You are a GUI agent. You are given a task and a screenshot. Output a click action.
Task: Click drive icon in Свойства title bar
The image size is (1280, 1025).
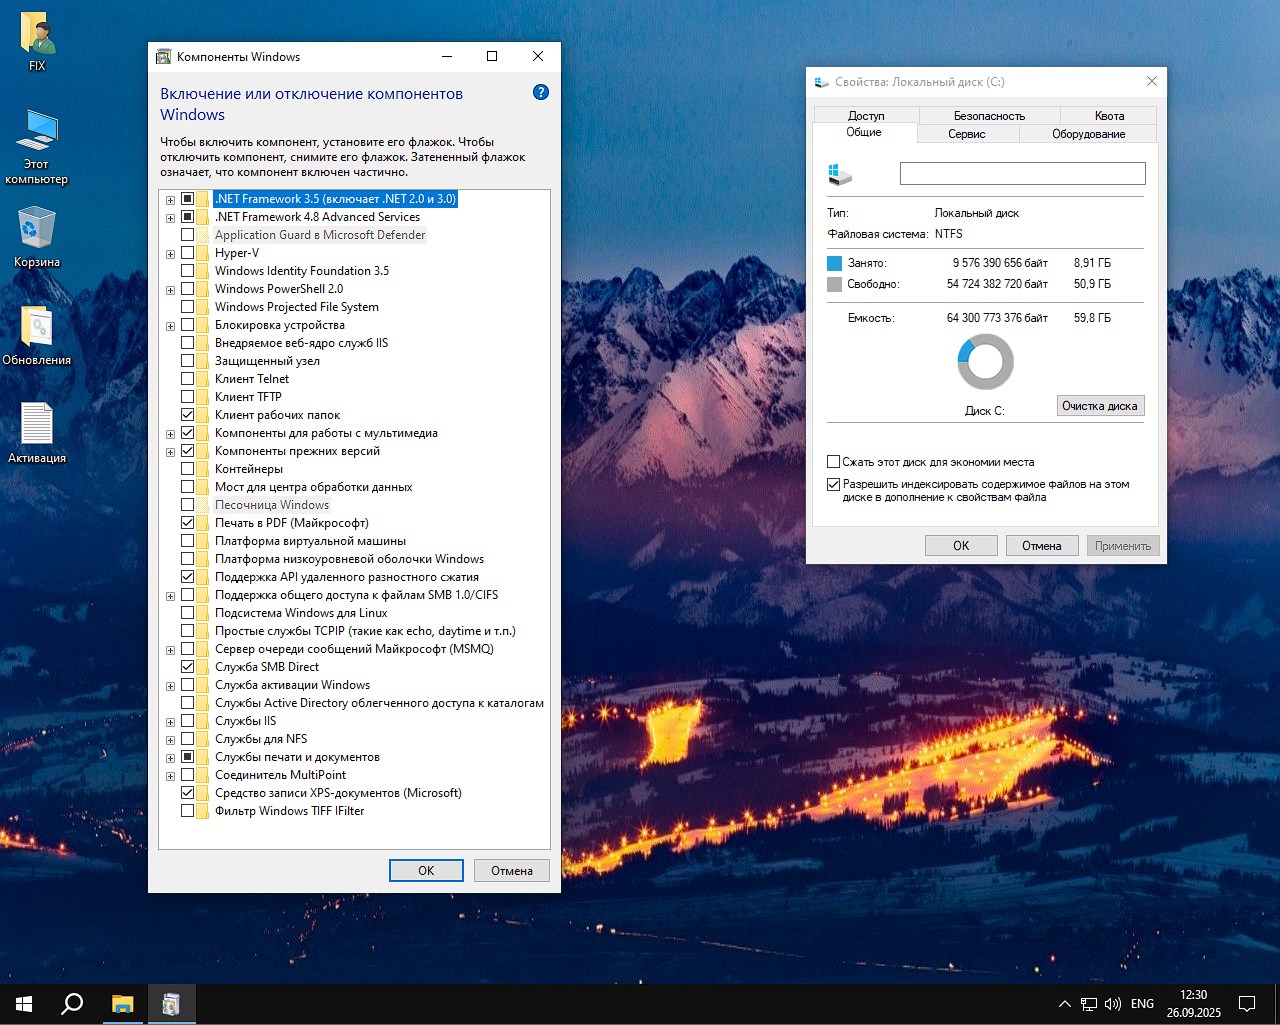[x=822, y=82]
